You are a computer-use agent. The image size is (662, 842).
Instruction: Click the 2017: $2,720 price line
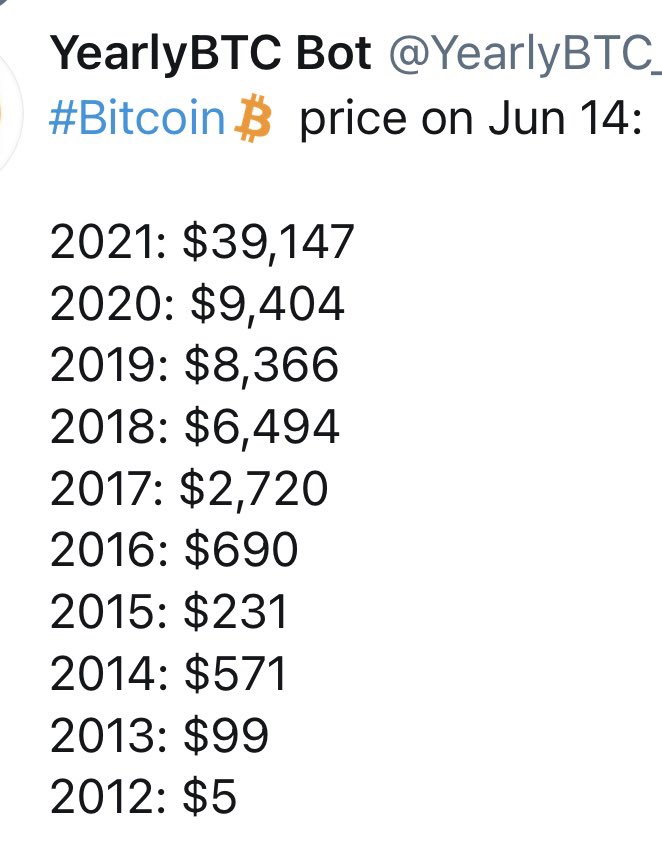click(x=189, y=489)
